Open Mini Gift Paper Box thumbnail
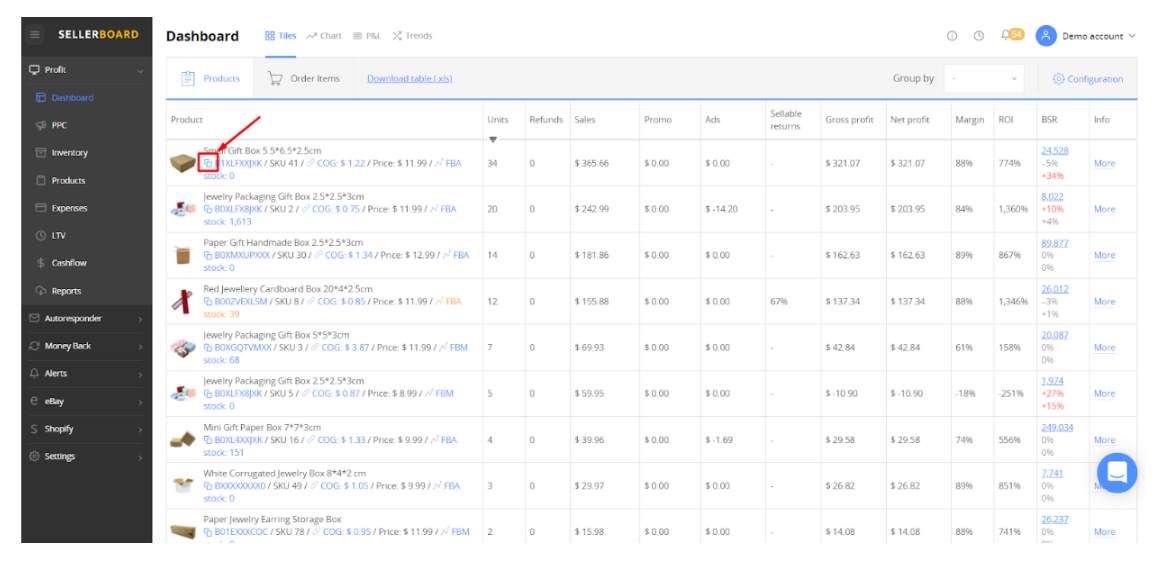The width and height of the screenshot is (1159, 570). pyautogui.click(x=183, y=440)
